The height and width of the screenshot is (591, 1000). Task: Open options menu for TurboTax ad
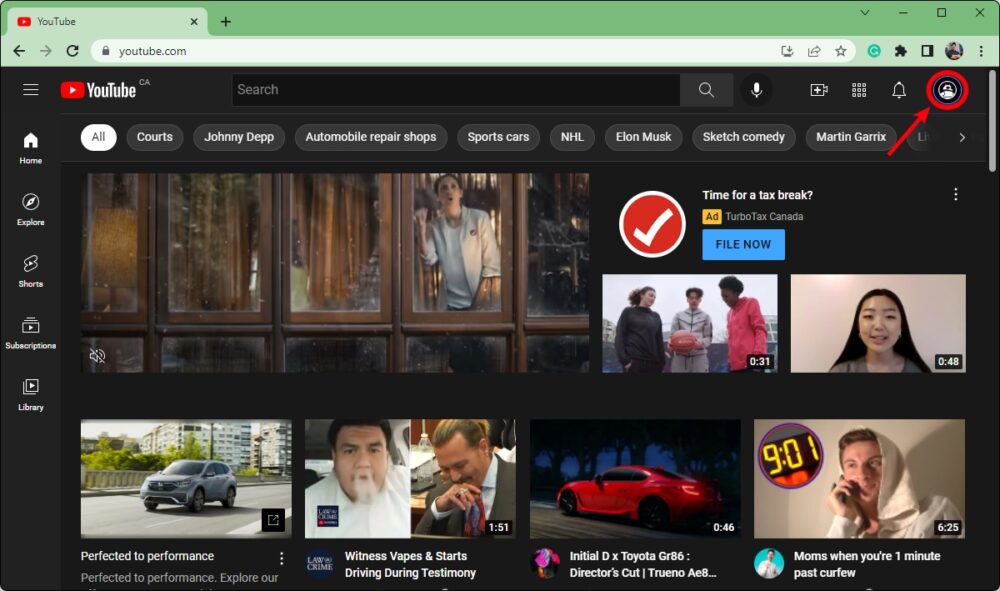pos(956,194)
